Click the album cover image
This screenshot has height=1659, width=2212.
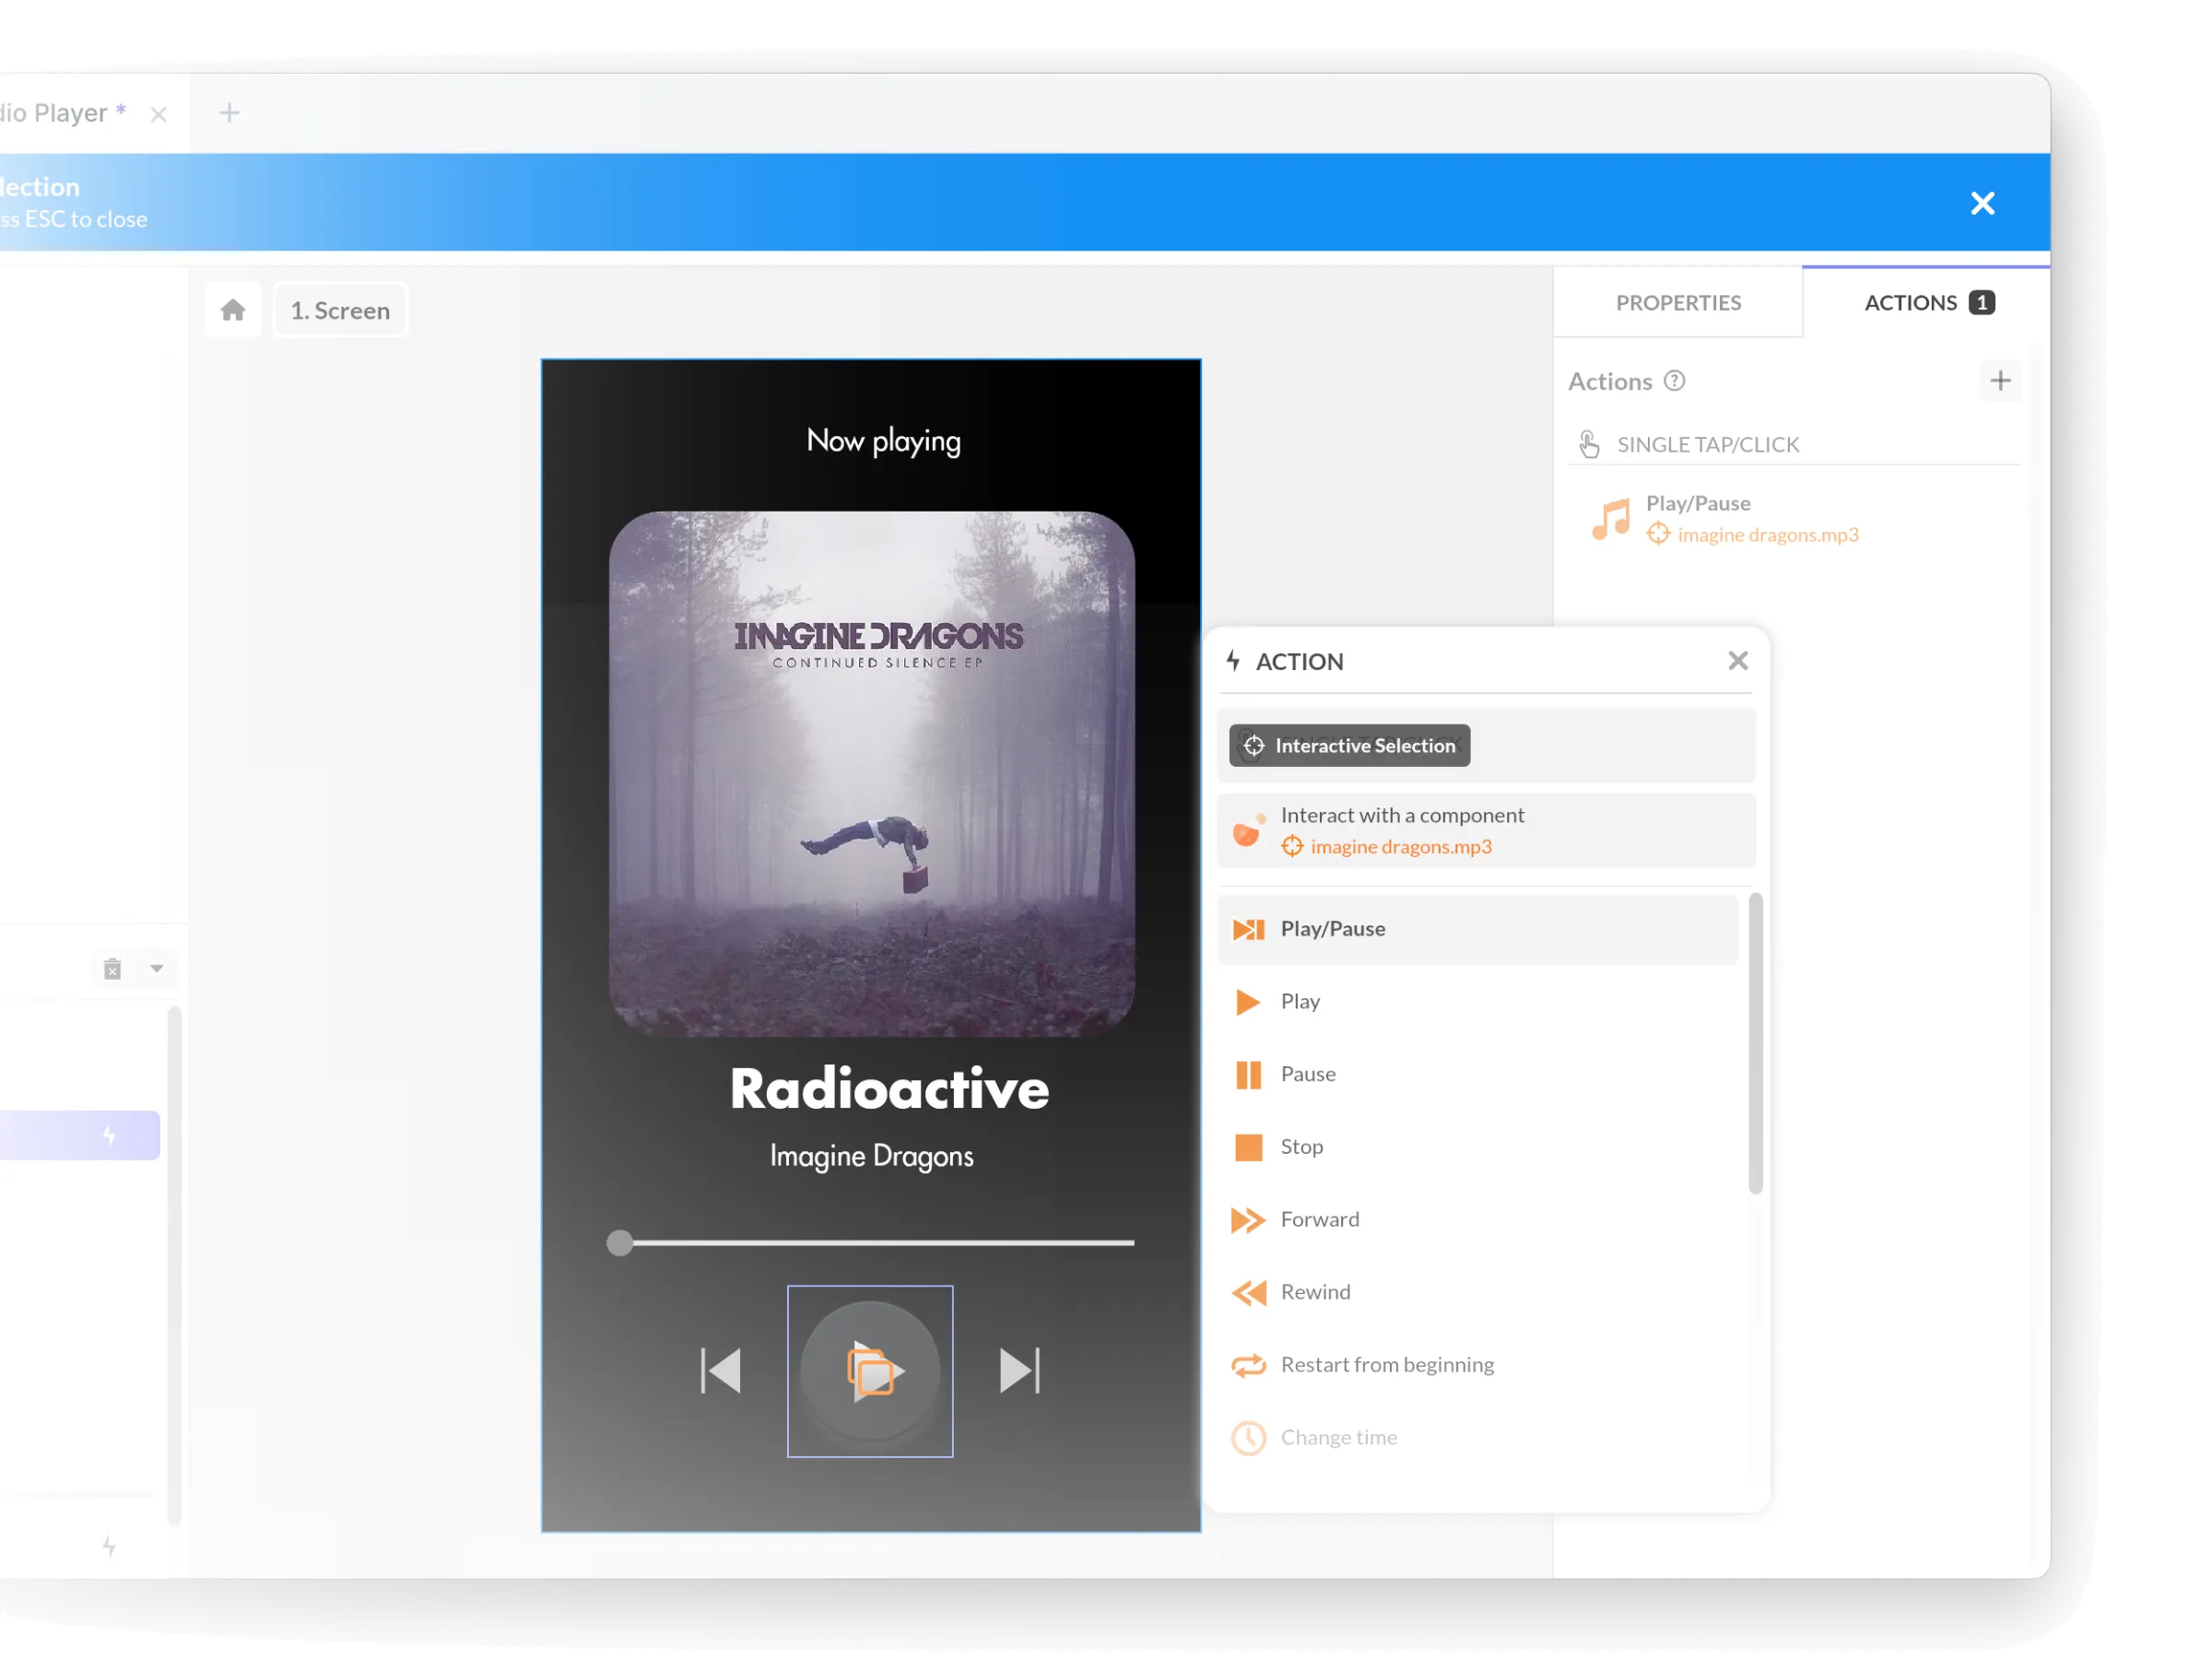(871, 774)
